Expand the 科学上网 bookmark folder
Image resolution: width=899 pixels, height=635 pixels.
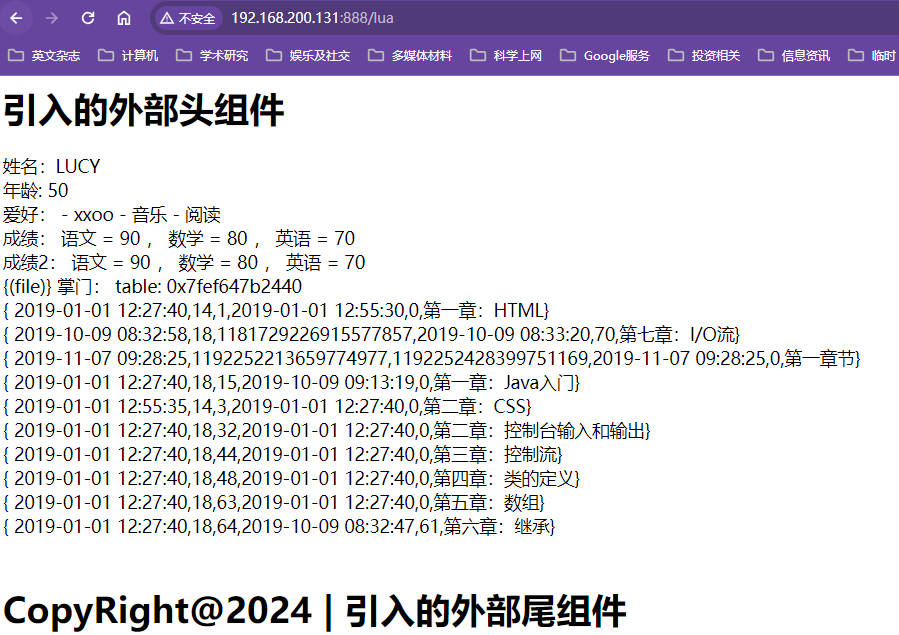(x=506, y=56)
